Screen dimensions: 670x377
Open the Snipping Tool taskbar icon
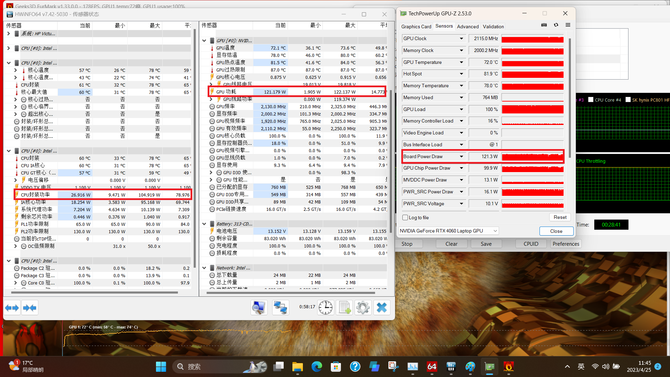click(x=393, y=367)
